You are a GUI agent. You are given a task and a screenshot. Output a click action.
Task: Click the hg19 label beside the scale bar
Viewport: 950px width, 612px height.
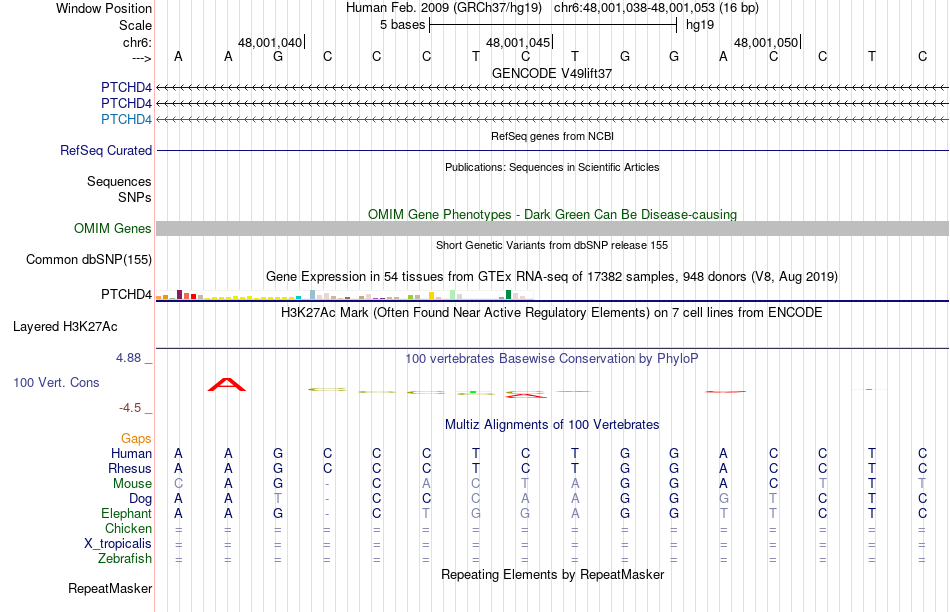(700, 25)
